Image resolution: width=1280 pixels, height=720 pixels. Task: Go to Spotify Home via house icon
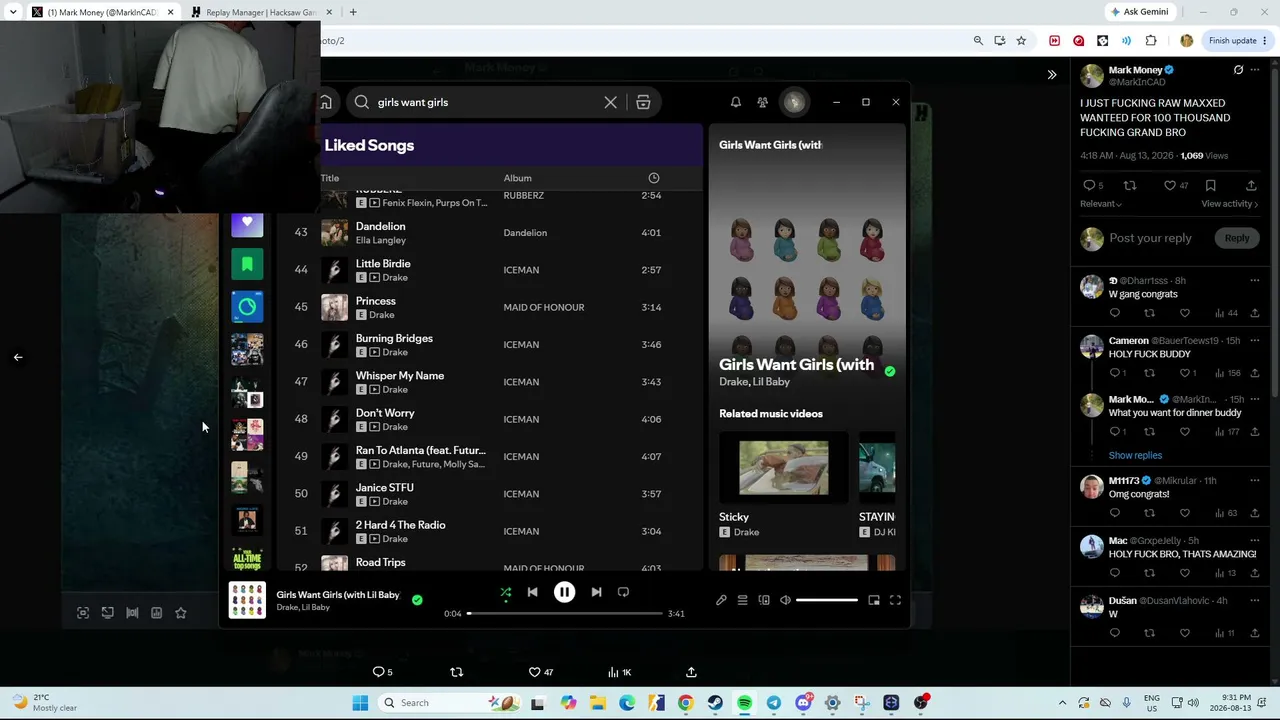pos(326,102)
